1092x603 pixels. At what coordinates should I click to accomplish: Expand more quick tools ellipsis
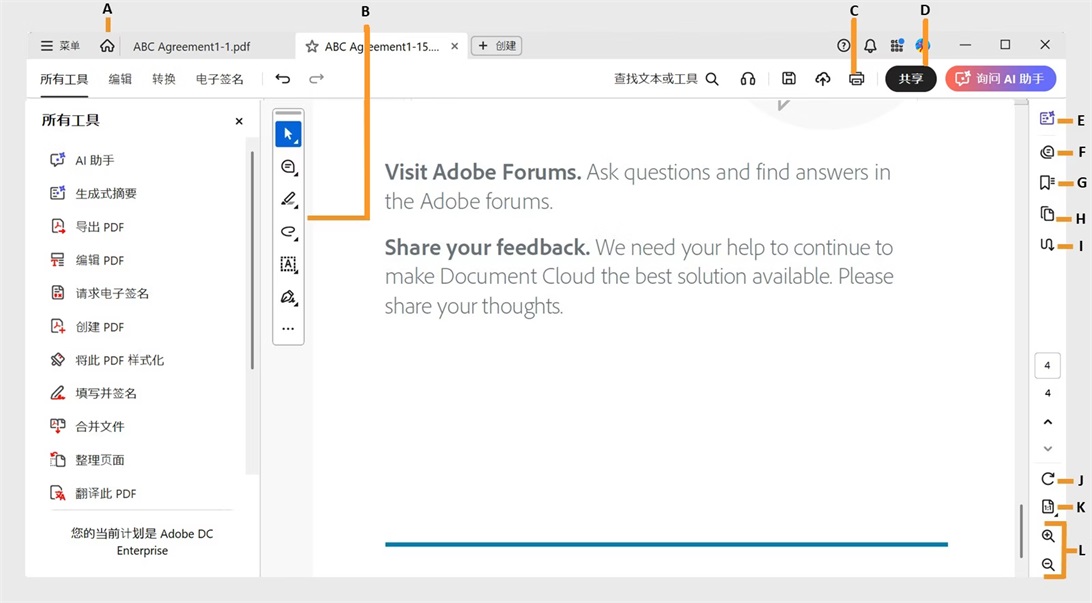tap(288, 329)
